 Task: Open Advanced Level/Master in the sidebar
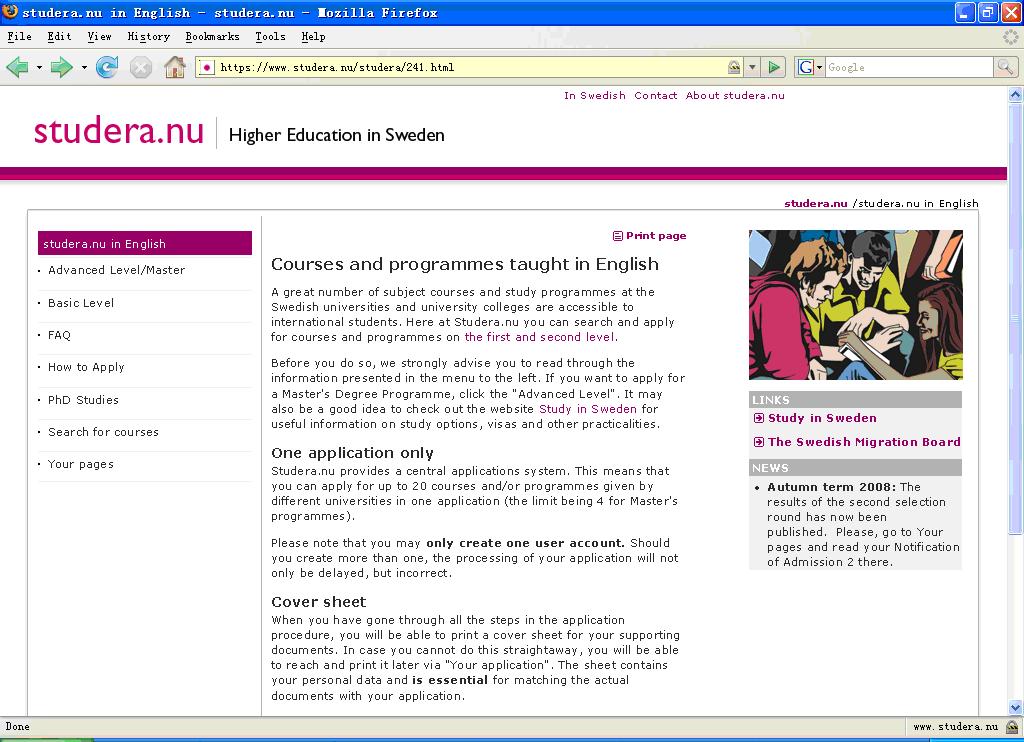116,270
